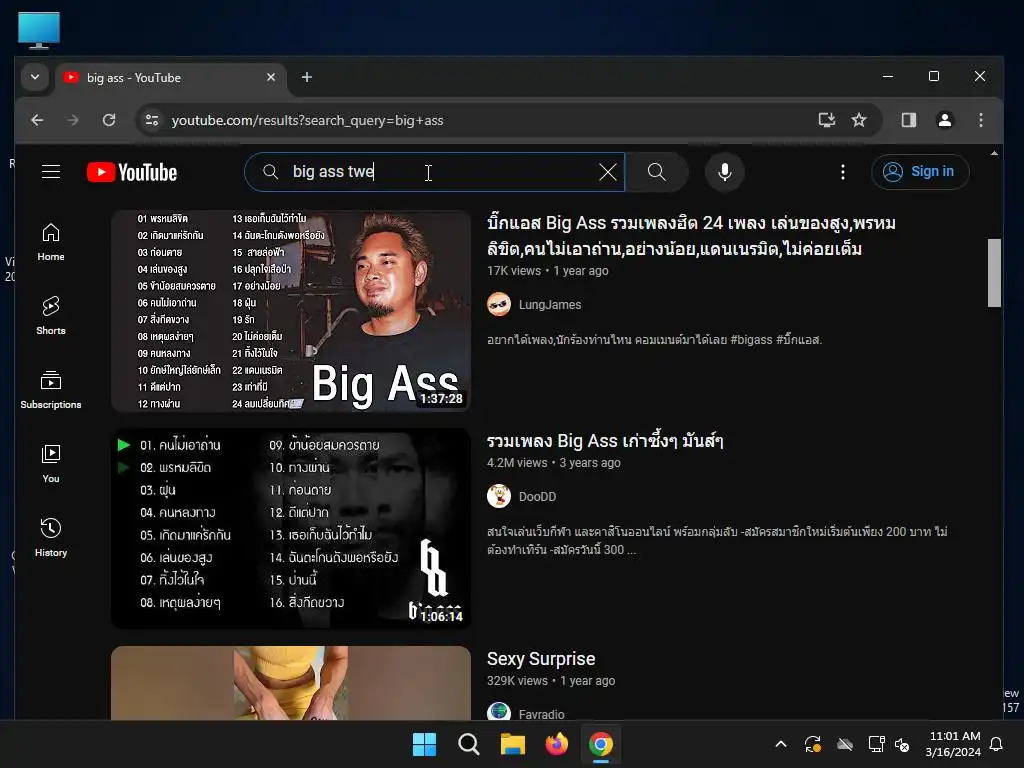Open the taskbar clock showing 11:01 AM
The height and width of the screenshot is (768, 1024).
point(953,744)
